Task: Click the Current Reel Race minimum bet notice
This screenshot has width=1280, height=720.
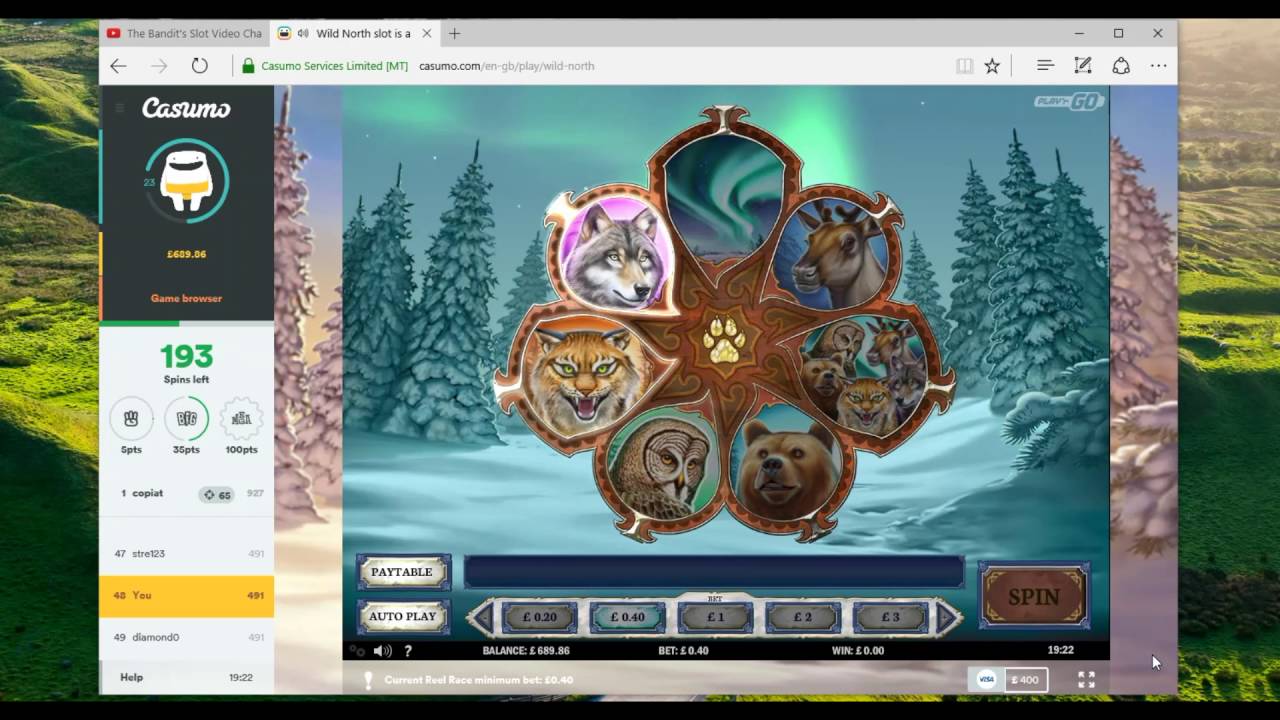Action: click(479, 680)
